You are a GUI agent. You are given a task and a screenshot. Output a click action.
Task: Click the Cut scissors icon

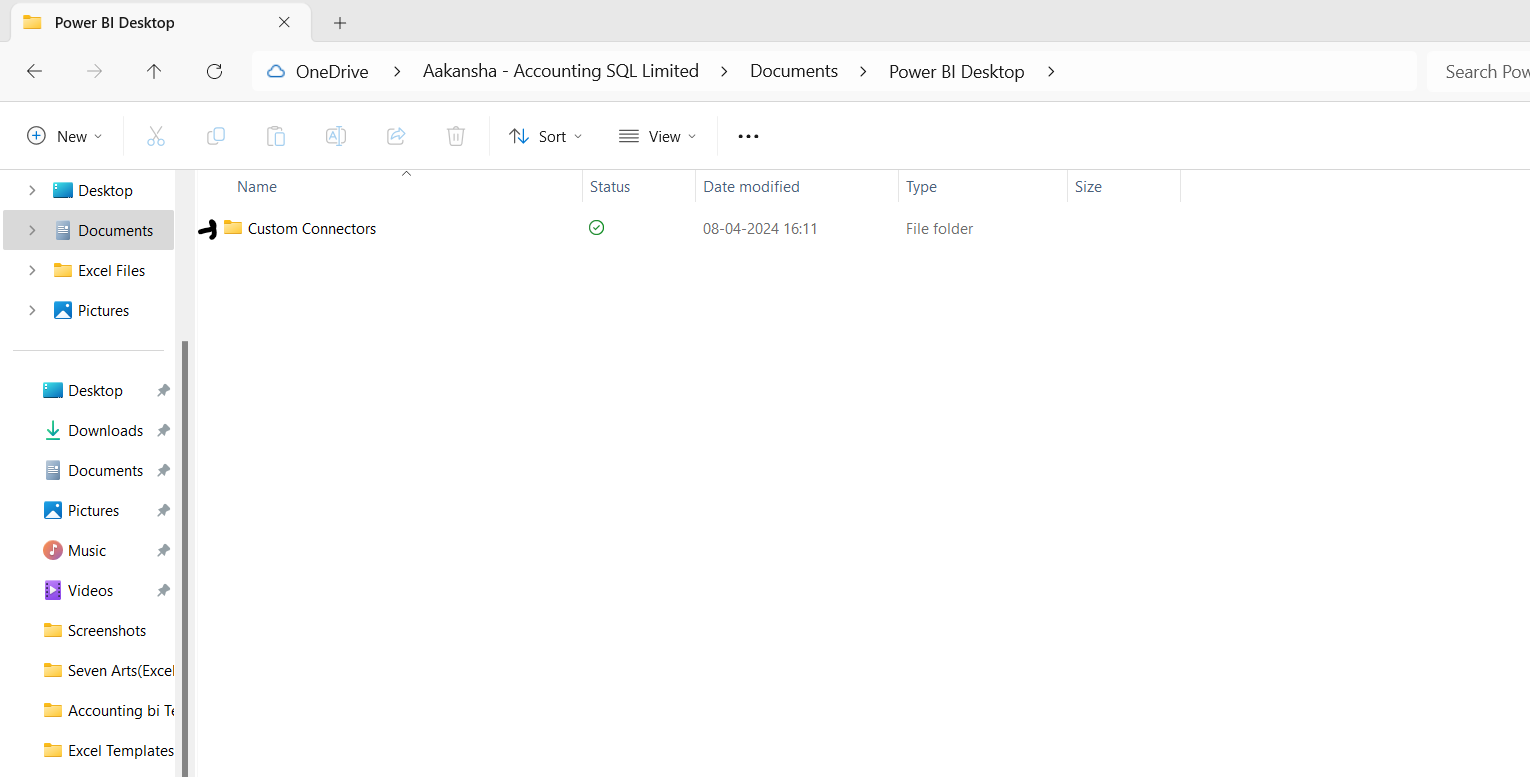click(x=156, y=136)
